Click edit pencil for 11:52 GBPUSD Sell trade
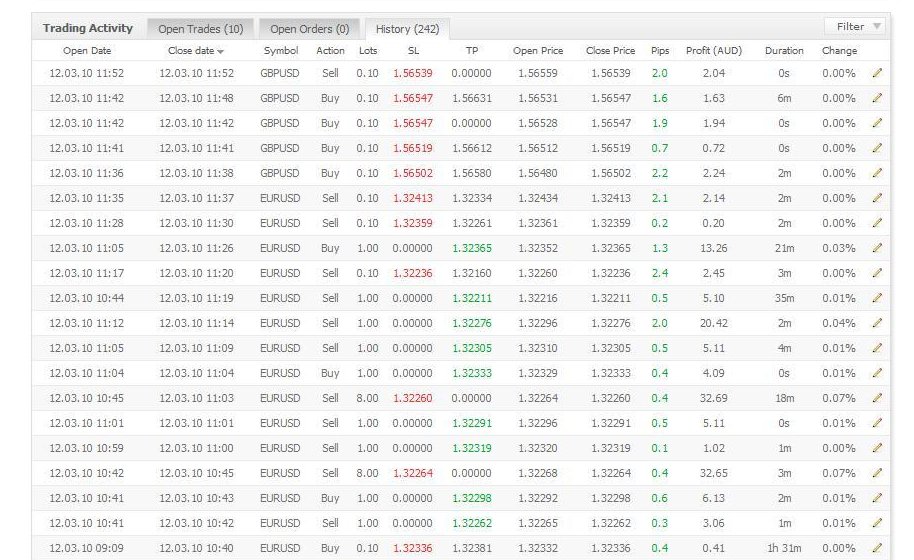The image size is (914, 560). [x=877, y=73]
